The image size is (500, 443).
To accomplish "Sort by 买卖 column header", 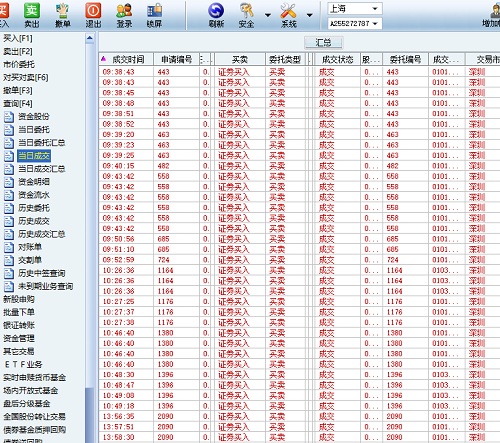I will tap(240, 59).
